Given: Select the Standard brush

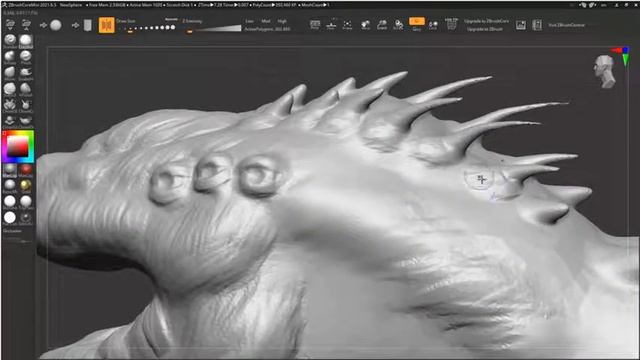Looking at the screenshot, I should pyautogui.click(x=10, y=41).
